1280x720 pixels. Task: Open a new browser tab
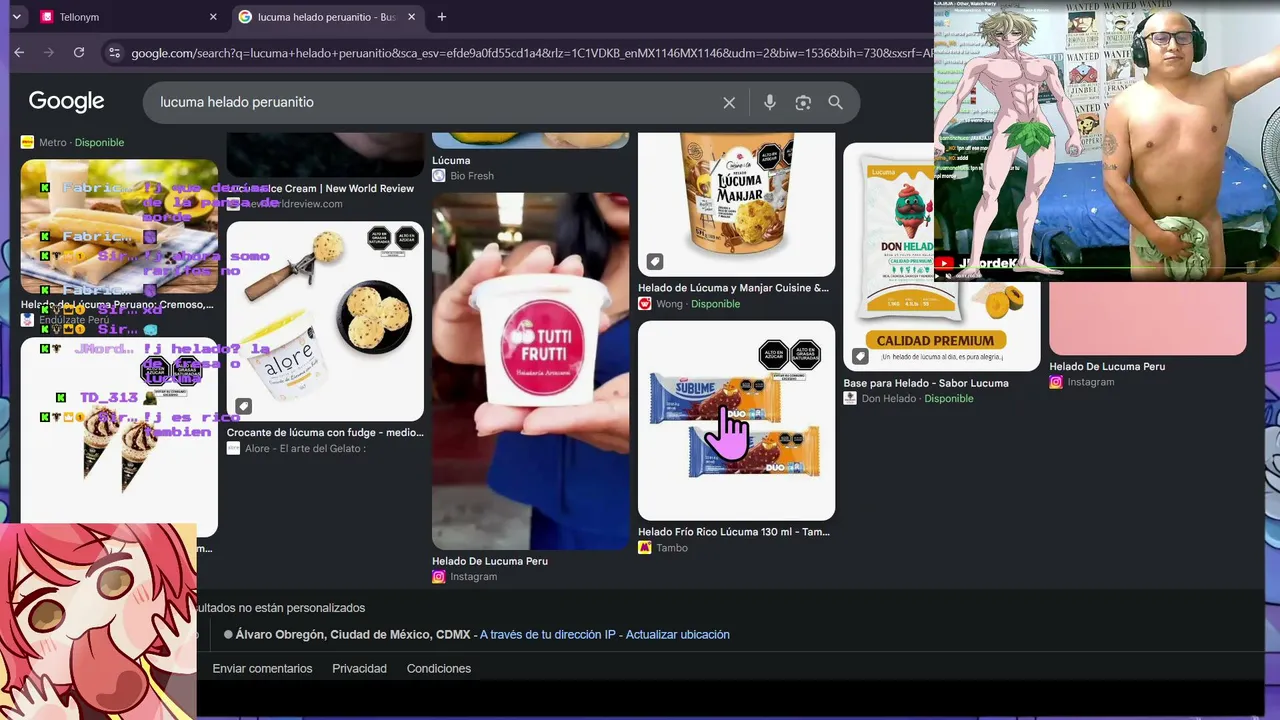click(x=442, y=17)
